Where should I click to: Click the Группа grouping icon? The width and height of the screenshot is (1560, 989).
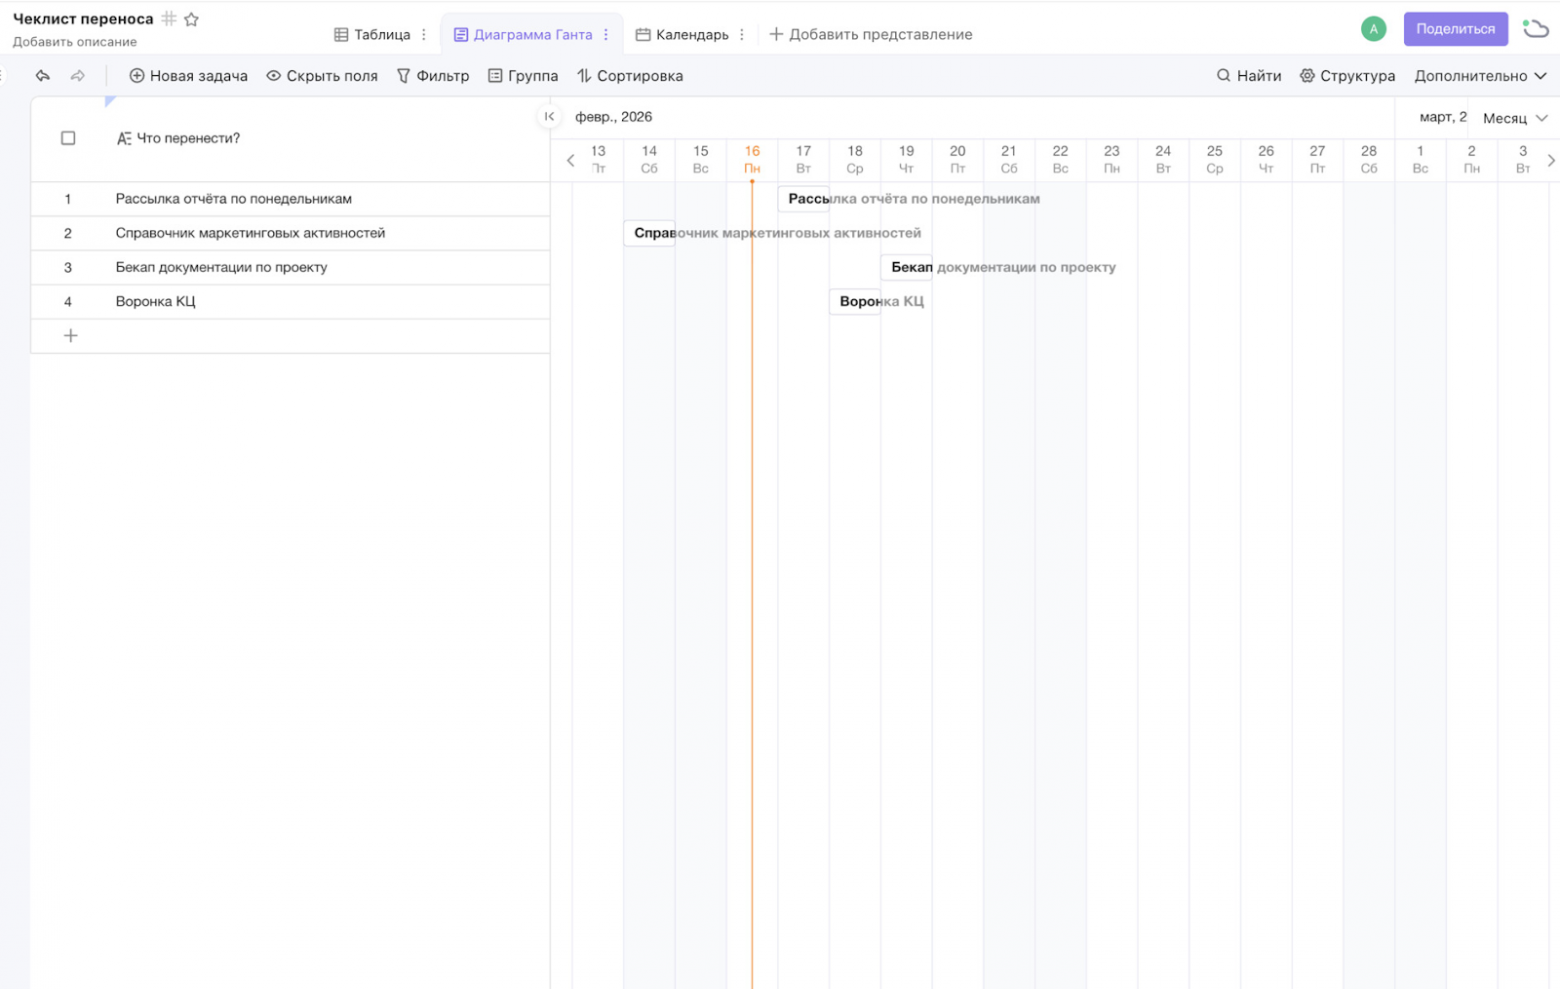[495, 75]
